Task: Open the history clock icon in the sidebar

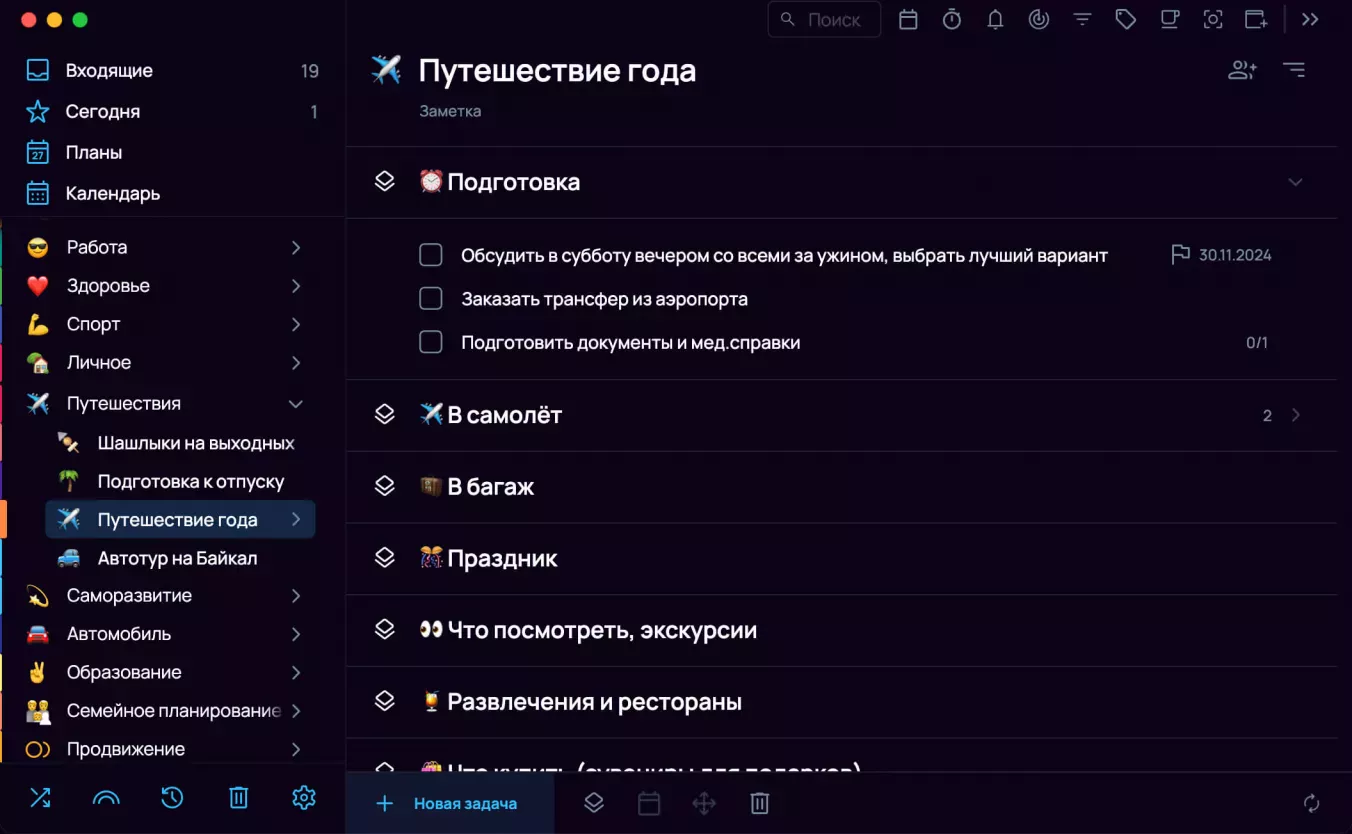Action: [x=172, y=797]
